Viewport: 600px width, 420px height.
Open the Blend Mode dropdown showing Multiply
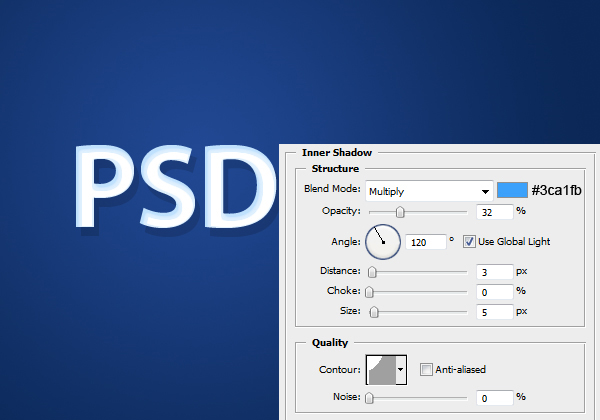click(x=429, y=191)
